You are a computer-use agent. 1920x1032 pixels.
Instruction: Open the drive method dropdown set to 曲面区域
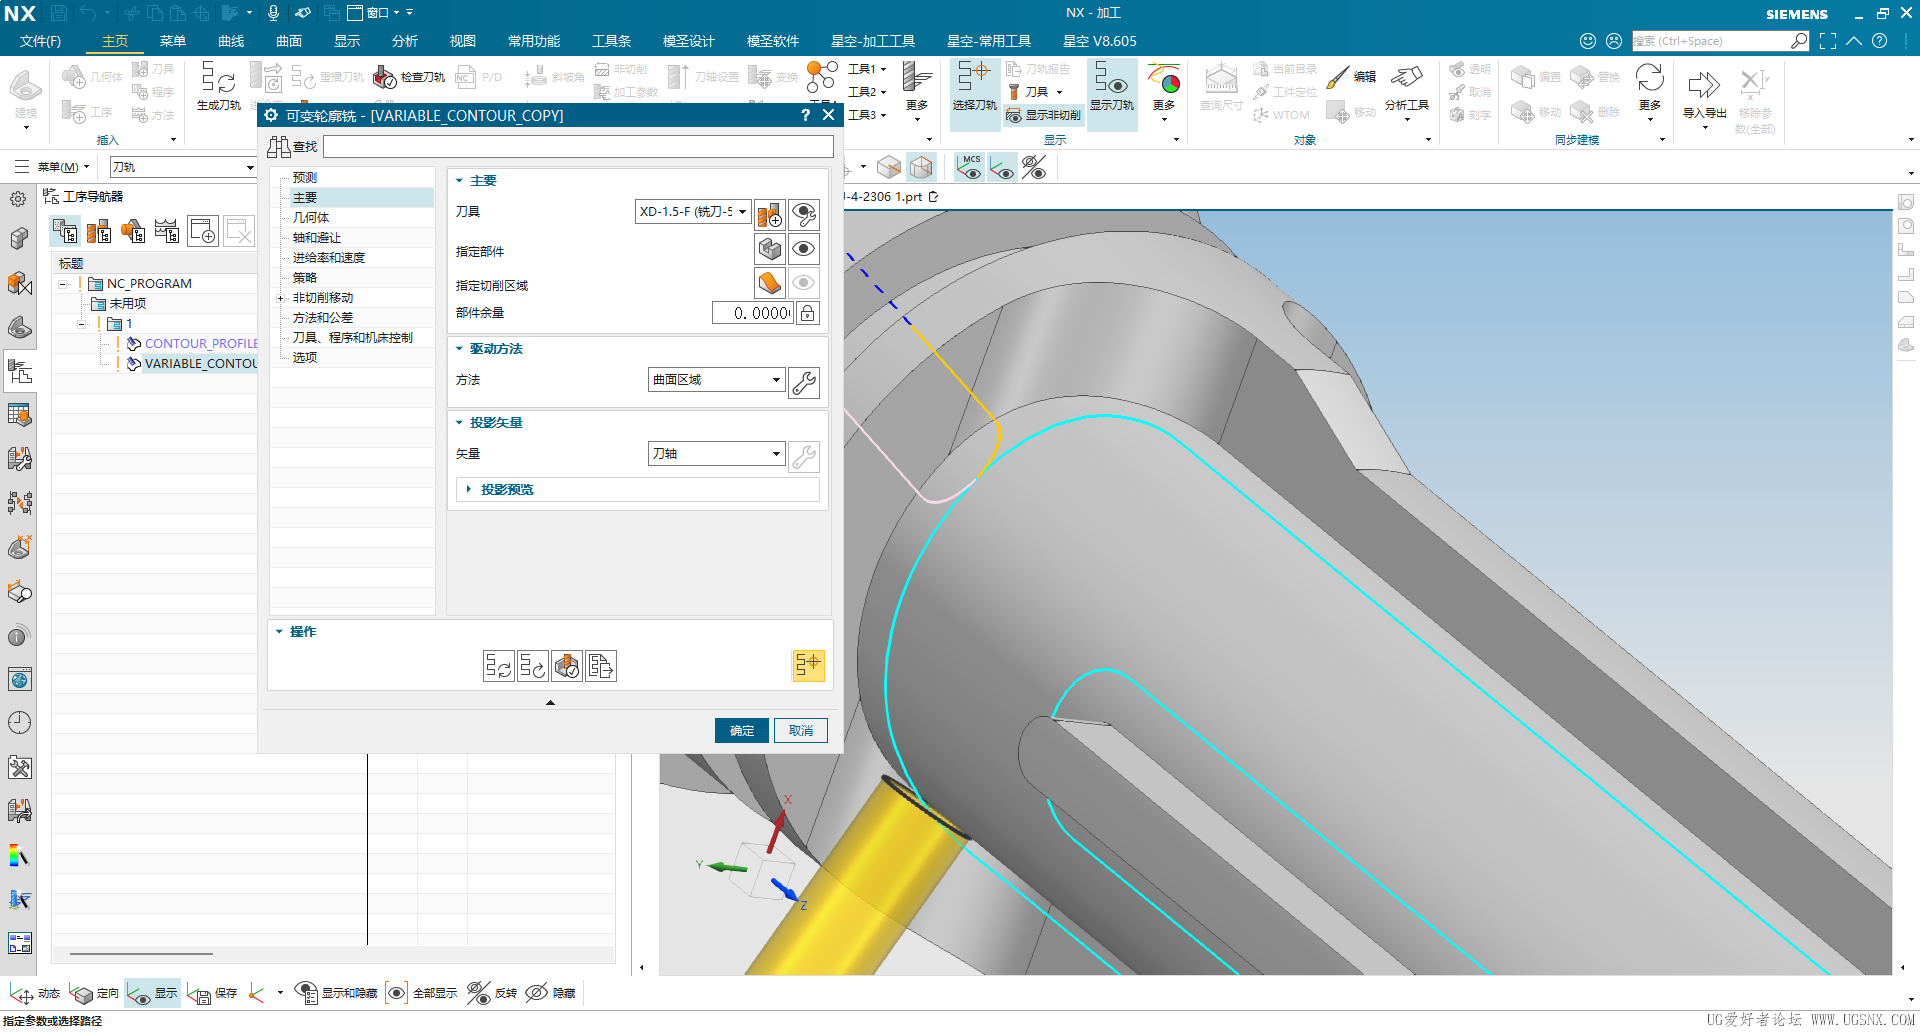pyautogui.click(x=716, y=380)
